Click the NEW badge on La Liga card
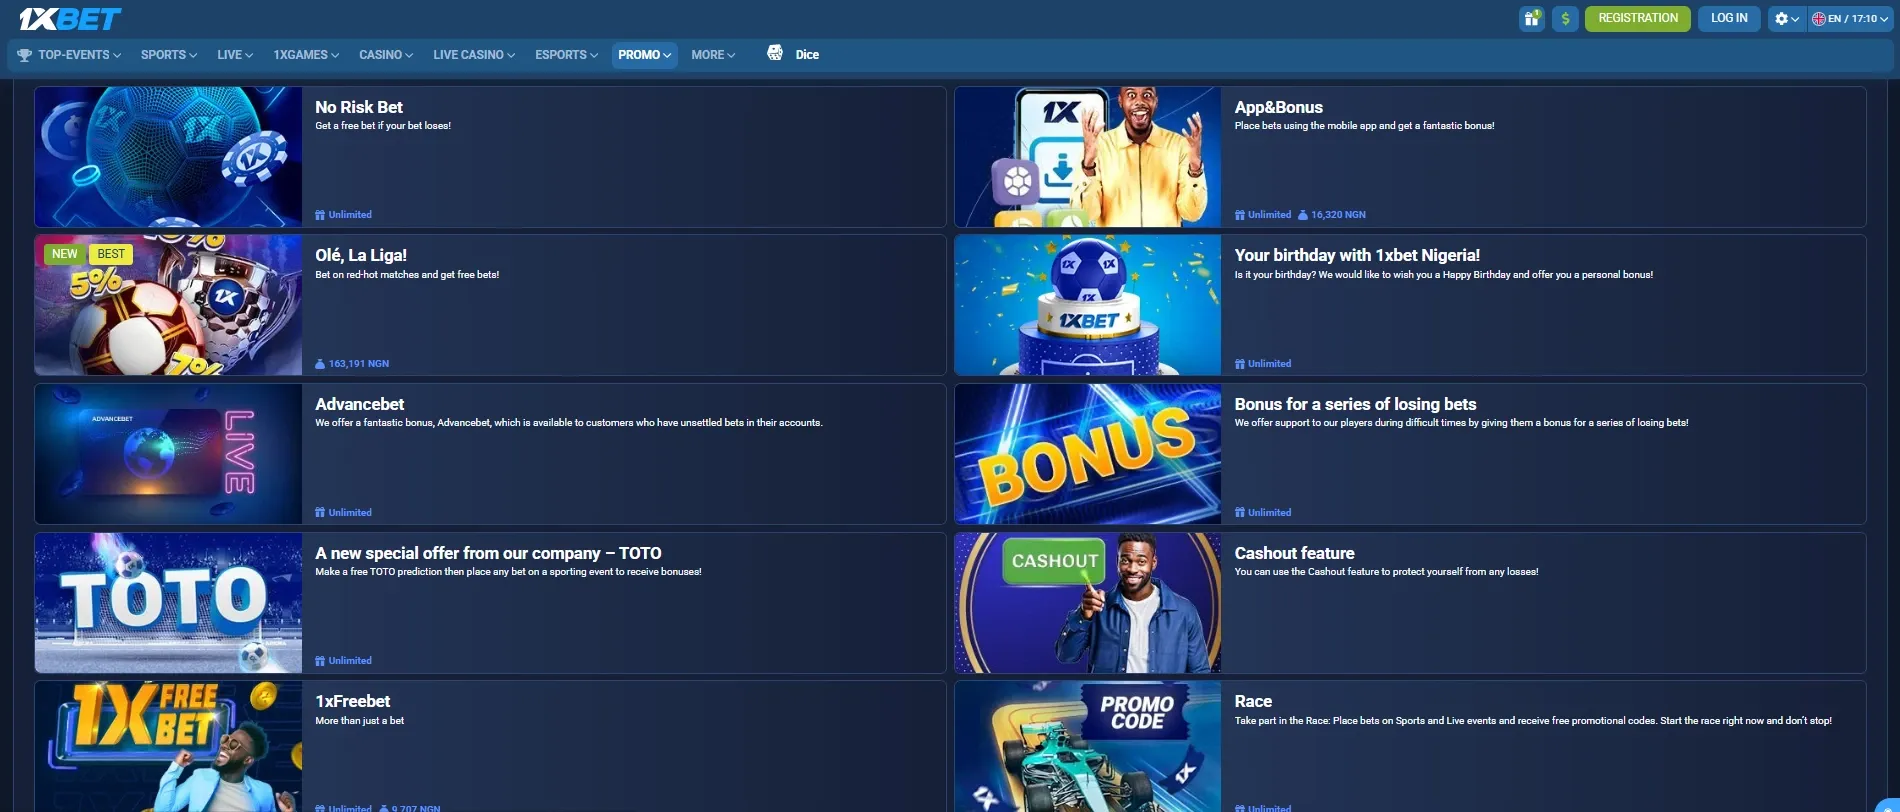 click(x=64, y=254)
